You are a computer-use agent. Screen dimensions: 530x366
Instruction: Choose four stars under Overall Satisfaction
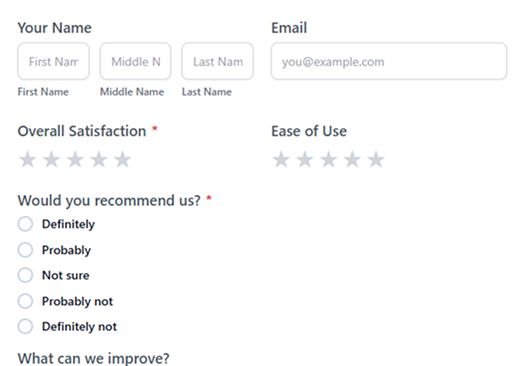pyautogui.click(x=99, y=159)
